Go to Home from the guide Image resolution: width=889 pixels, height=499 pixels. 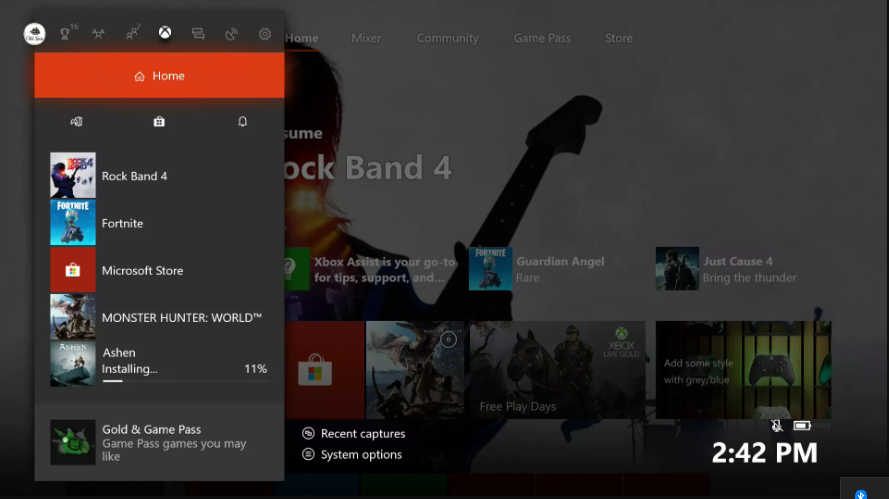159,75
